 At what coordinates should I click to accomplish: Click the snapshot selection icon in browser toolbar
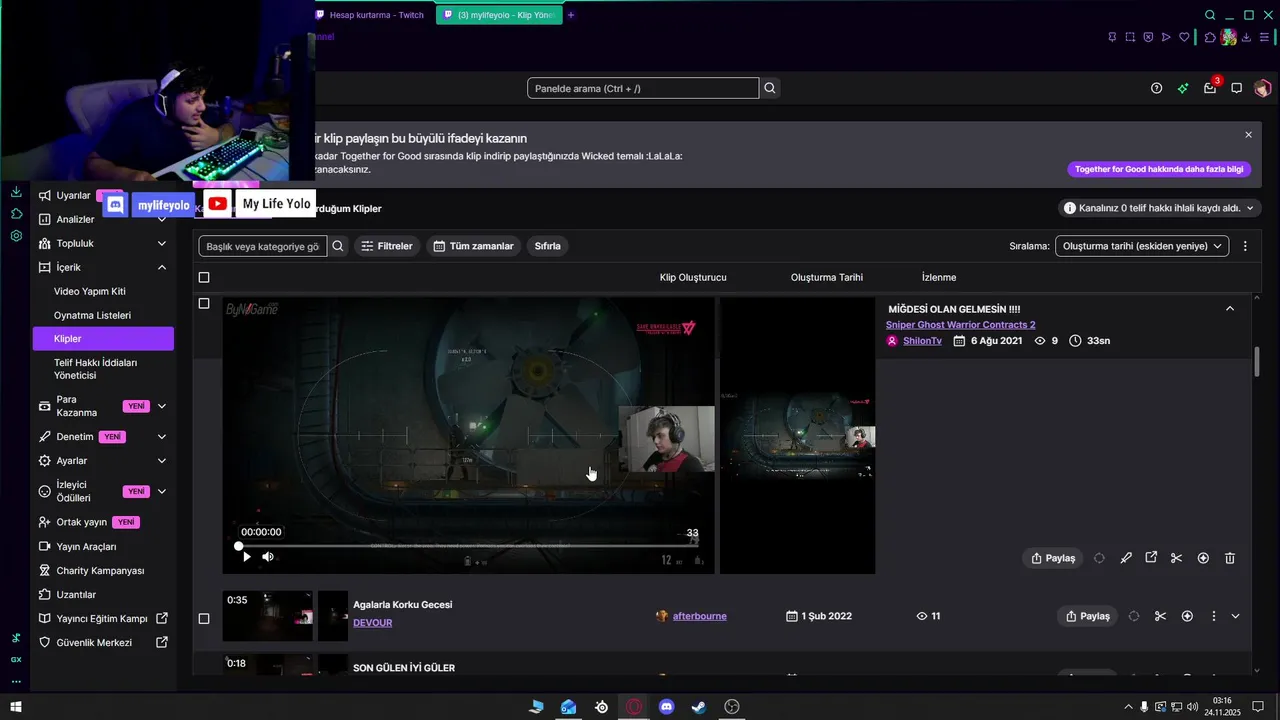click(1130, 37)
